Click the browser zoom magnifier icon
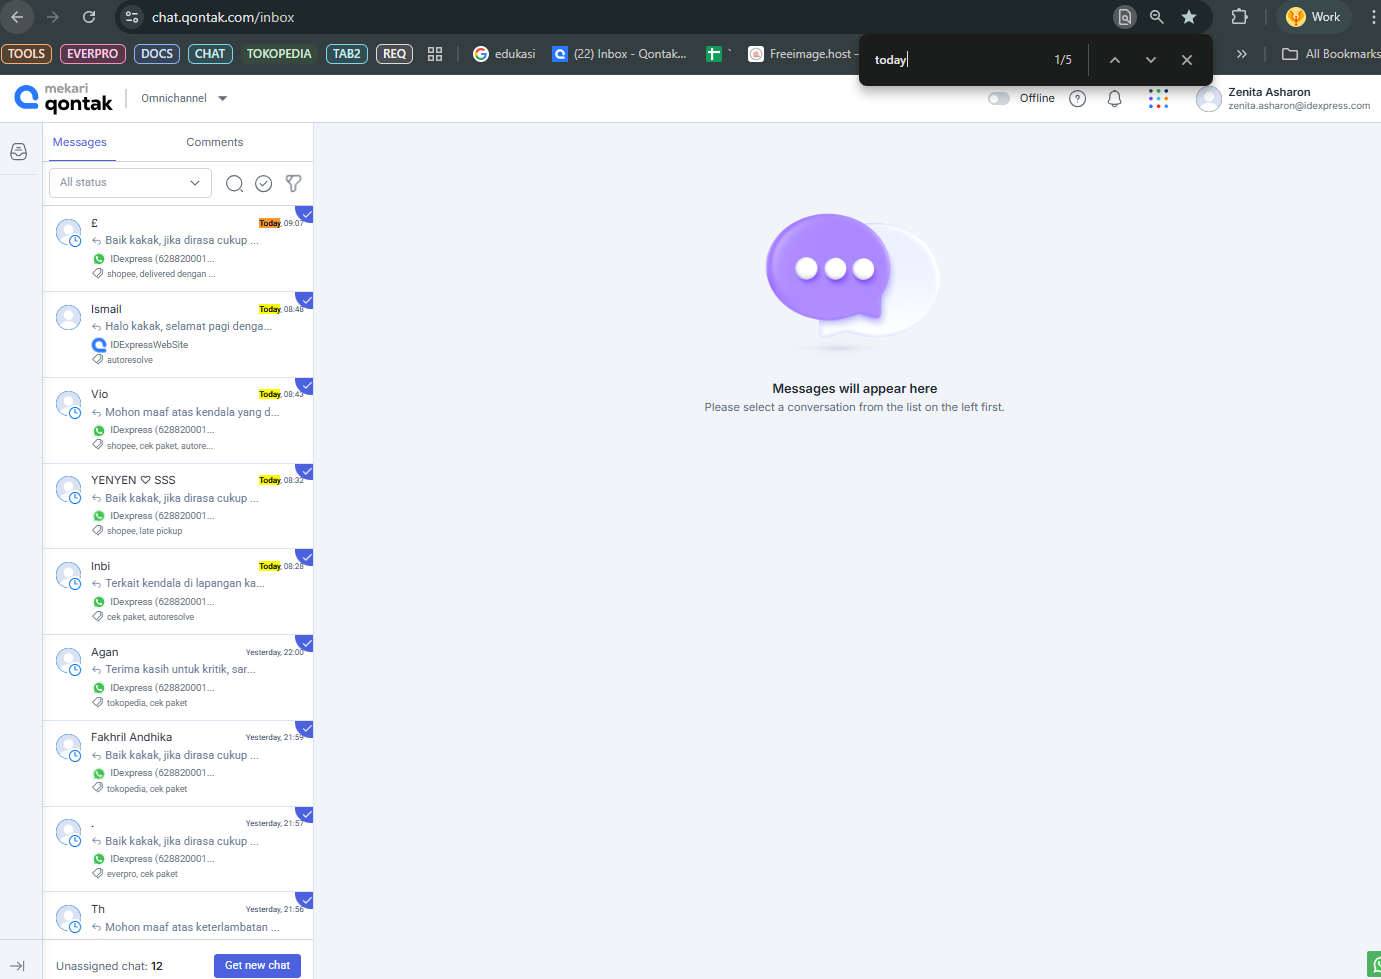Screen dimensions: 1381x979 (1157, 17)
